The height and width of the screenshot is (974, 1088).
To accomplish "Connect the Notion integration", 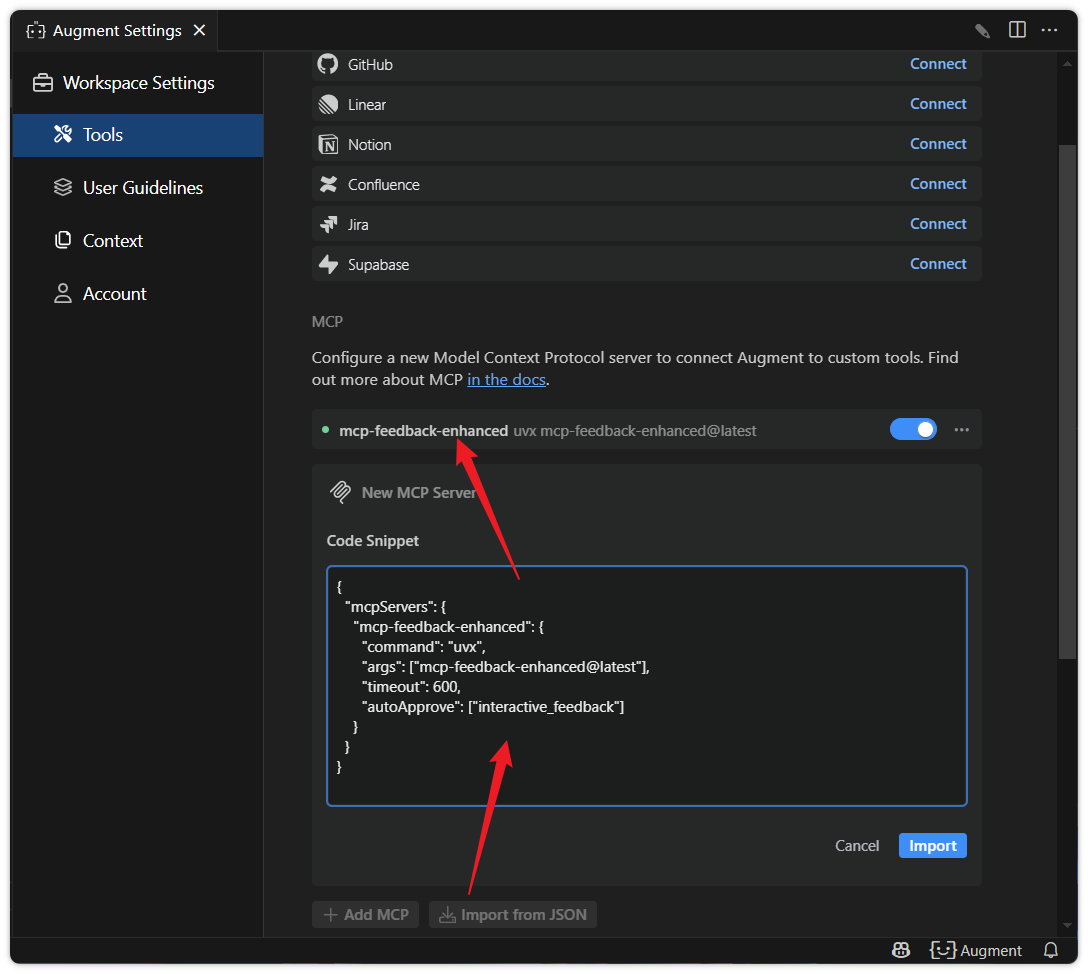I will (x=937, y=144).
